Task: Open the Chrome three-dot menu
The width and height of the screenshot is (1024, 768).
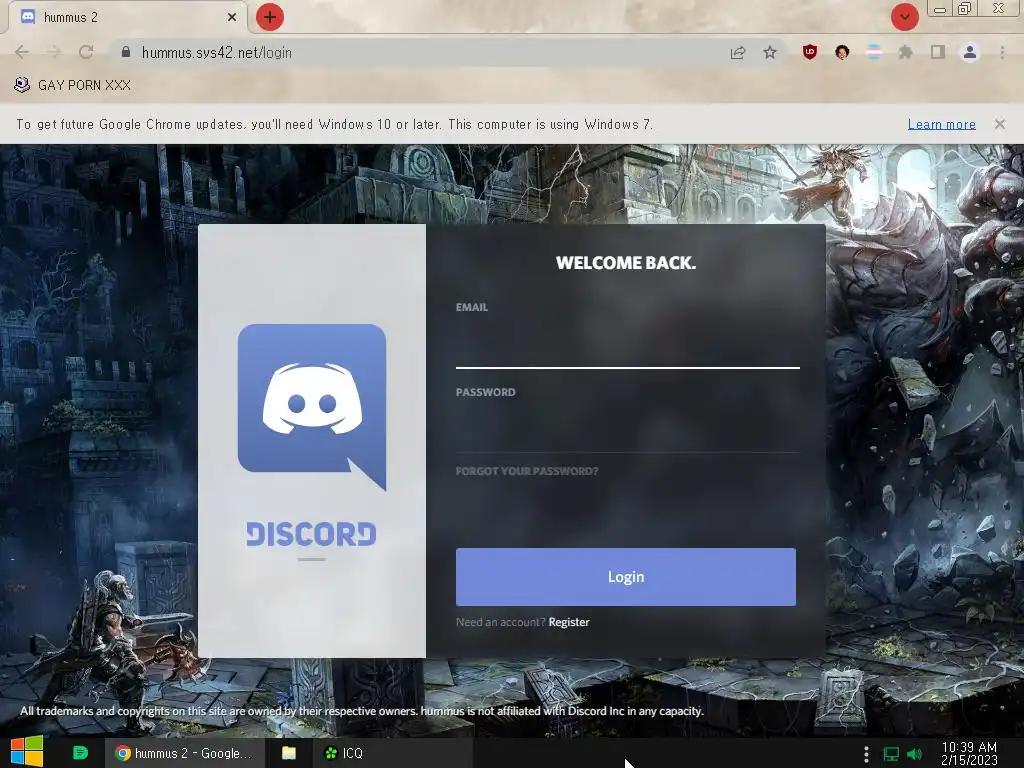Action: tap(1002, 52)
